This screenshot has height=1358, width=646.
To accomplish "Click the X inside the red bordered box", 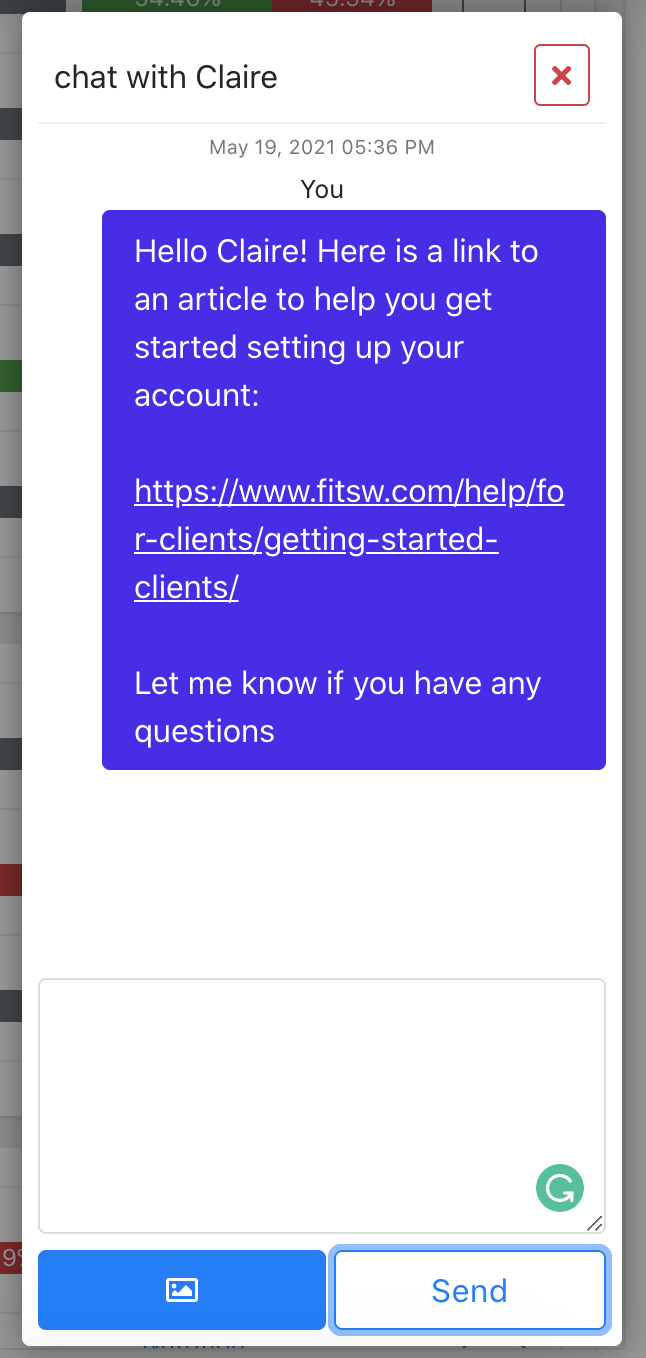I will tap(561, 75).
